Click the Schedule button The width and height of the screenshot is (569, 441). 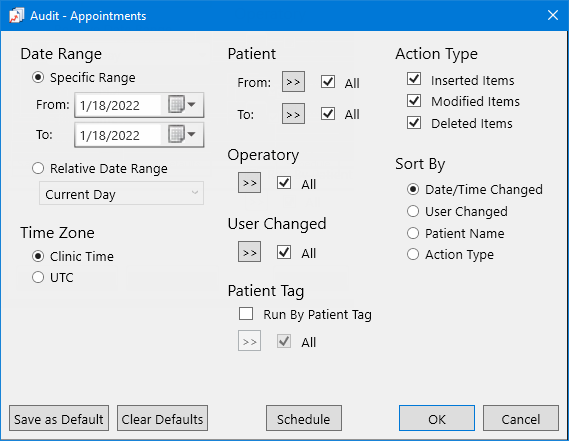pyautogui.click(x=304, y=418)
